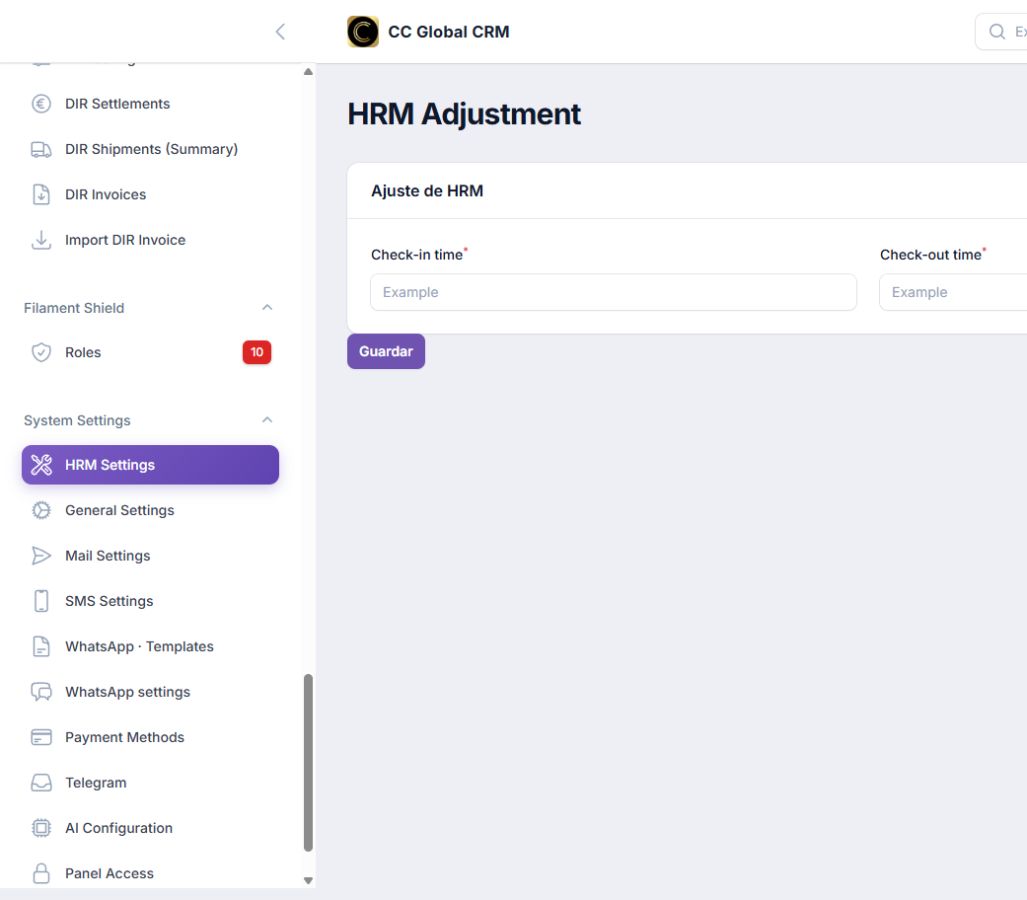Image resolution: width=1027 pixels, height=900 pixels.
Task: Click the Check-in time label
Action: tap(417, 255)
